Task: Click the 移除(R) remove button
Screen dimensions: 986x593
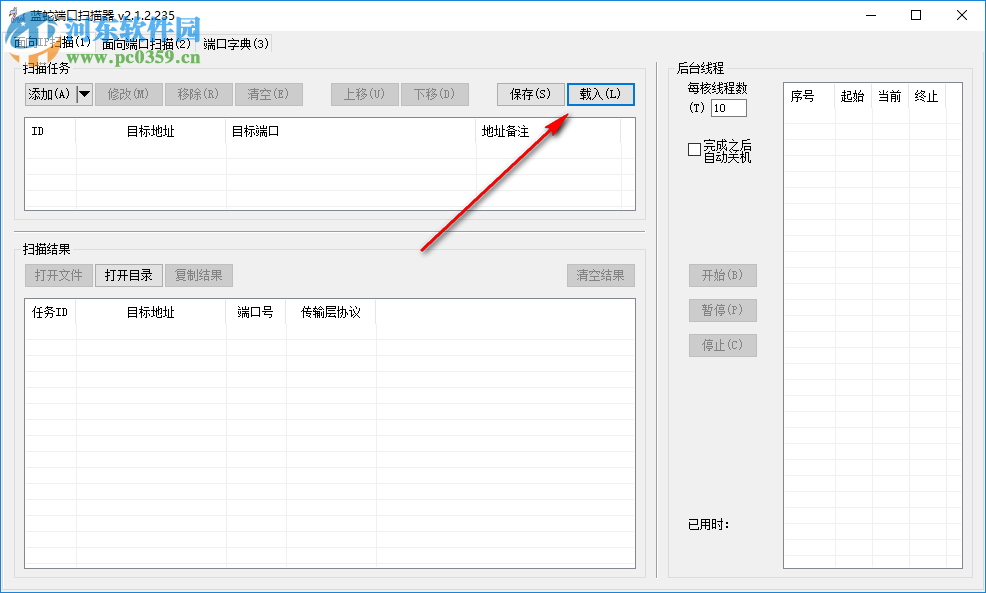Action: pyautogui.click(x=198, y=94)
